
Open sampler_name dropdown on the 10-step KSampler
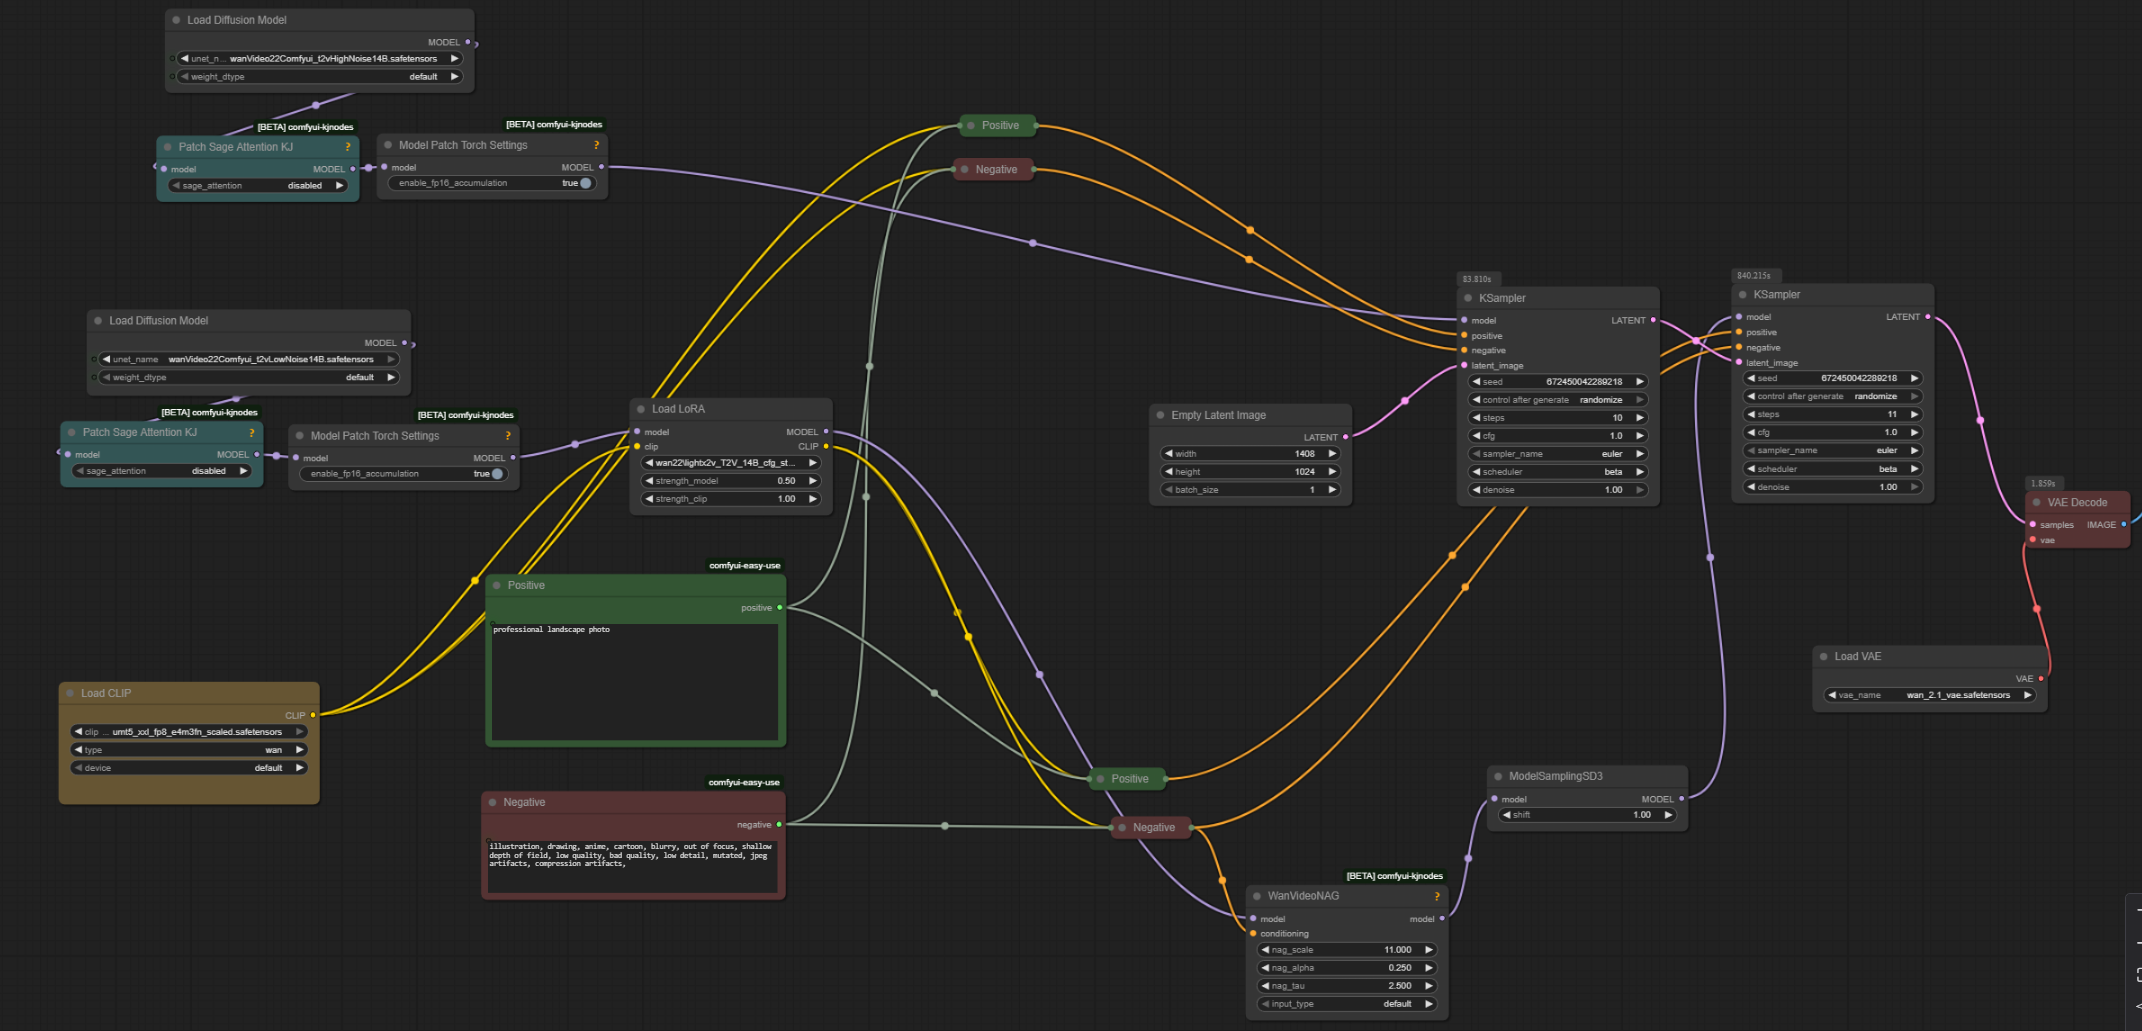click(x=1558, y=454)
